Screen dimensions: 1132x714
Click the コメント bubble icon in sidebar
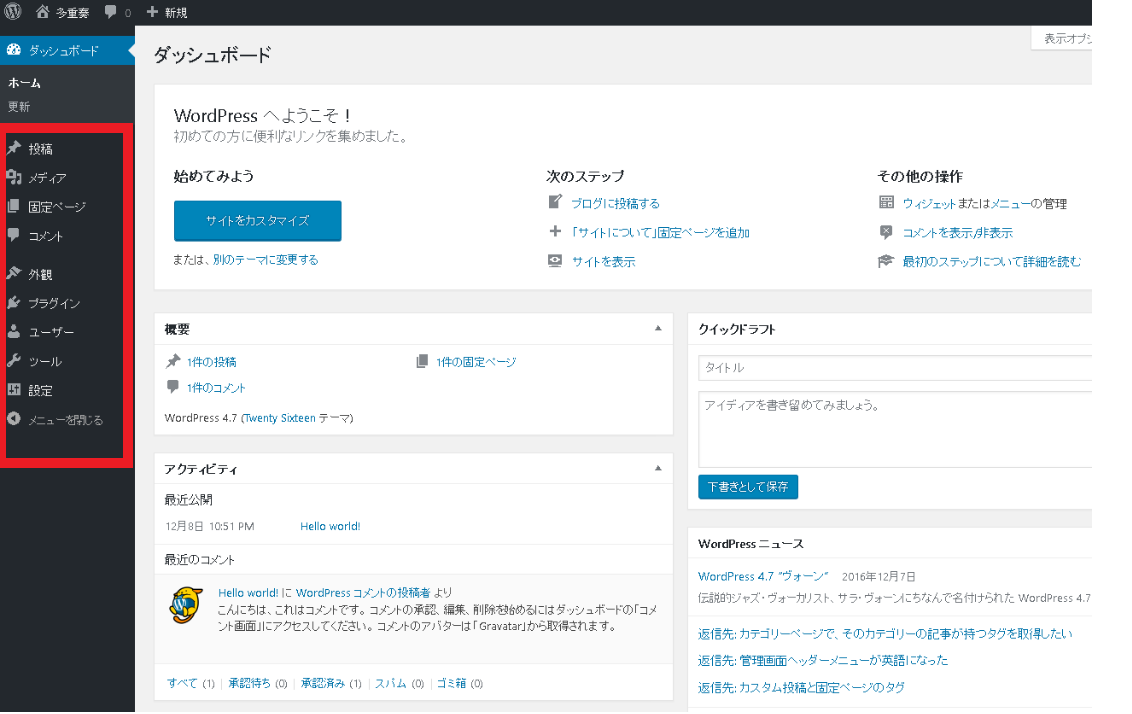point(14,235)
